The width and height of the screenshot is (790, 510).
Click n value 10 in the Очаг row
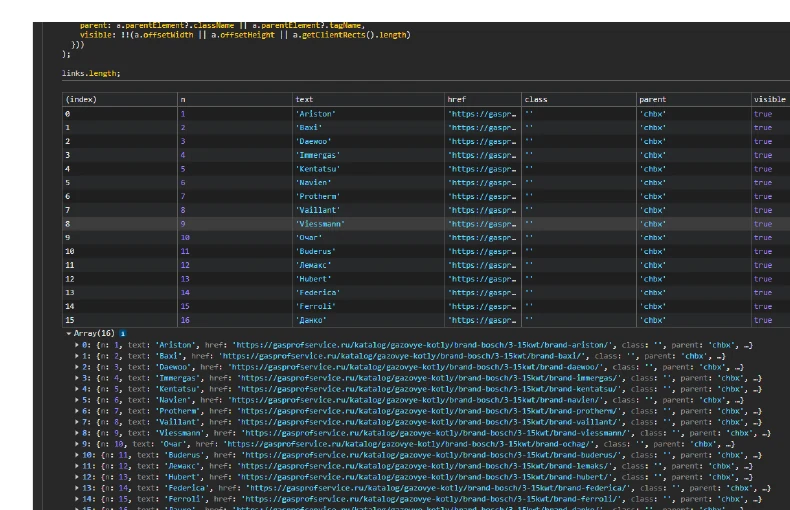click(235, 237)
